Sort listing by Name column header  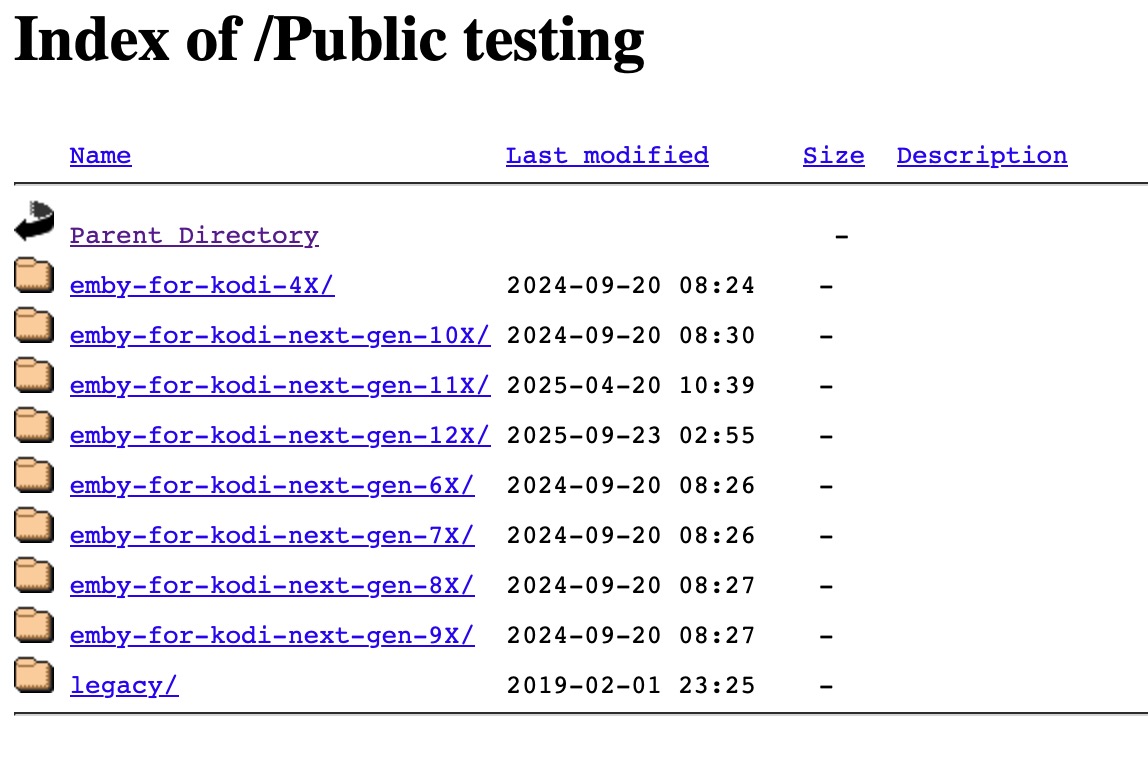(x=100, y=156)
